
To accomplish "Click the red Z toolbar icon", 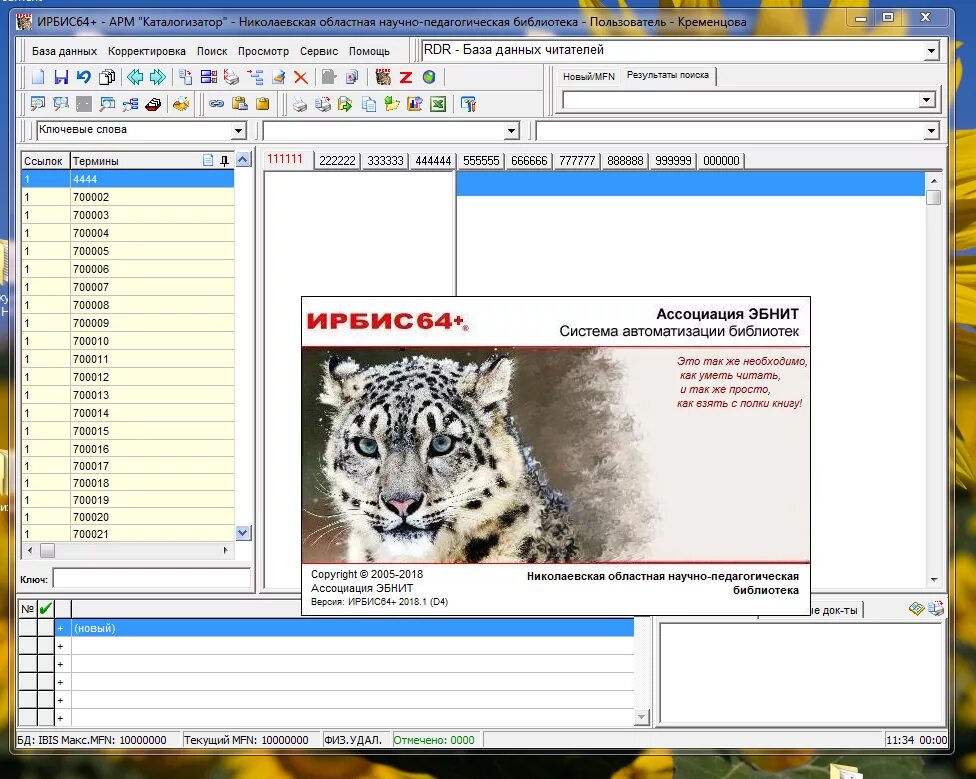I will pos(406,77).
